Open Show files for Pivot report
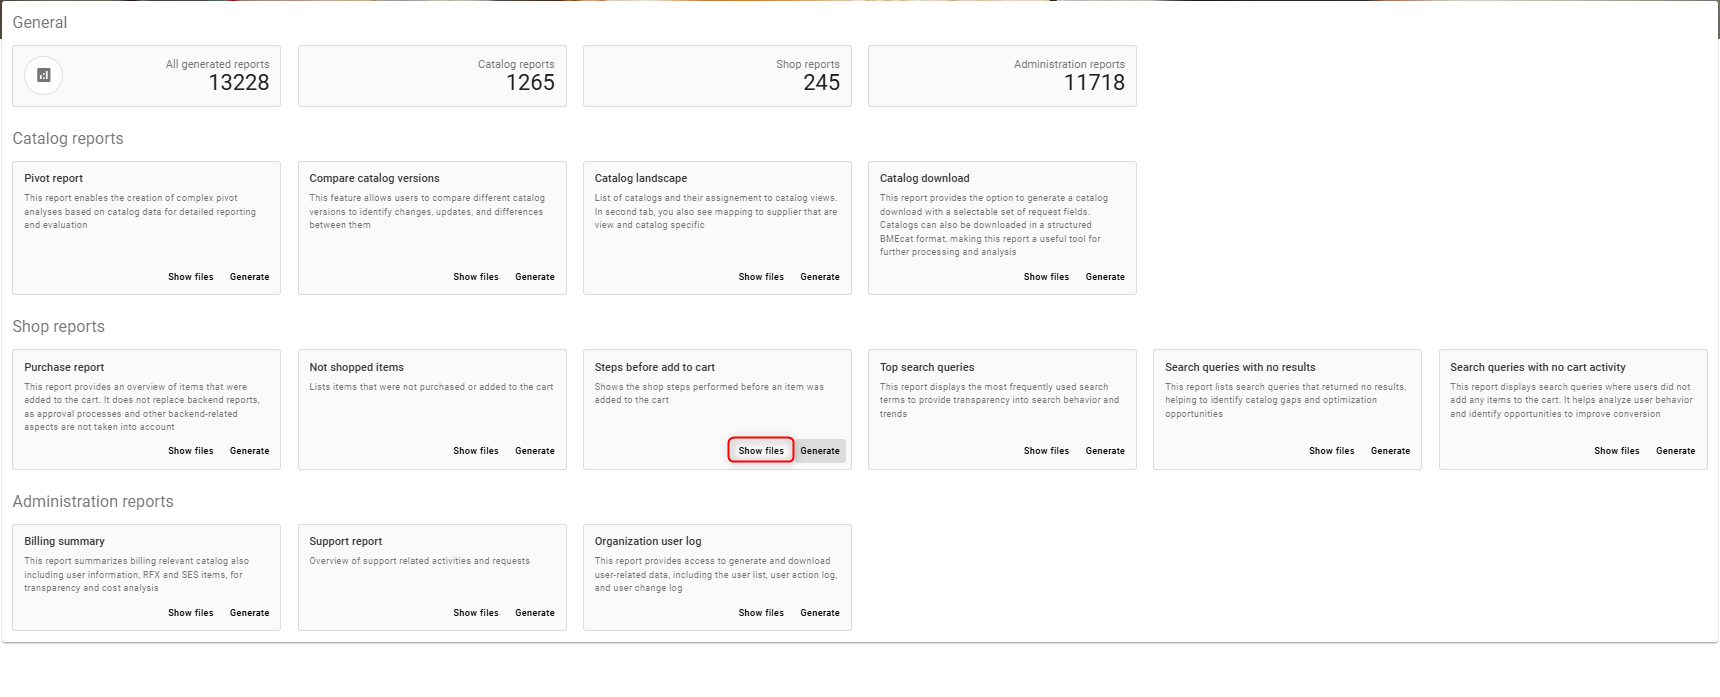Viewport: 1720px width, 697px height. click(190, 277)
